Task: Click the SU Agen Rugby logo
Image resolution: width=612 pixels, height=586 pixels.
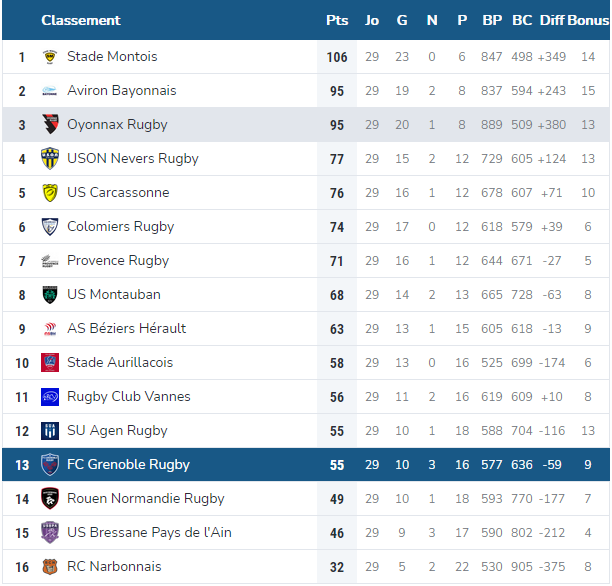Action: click(x=50, y=431)
